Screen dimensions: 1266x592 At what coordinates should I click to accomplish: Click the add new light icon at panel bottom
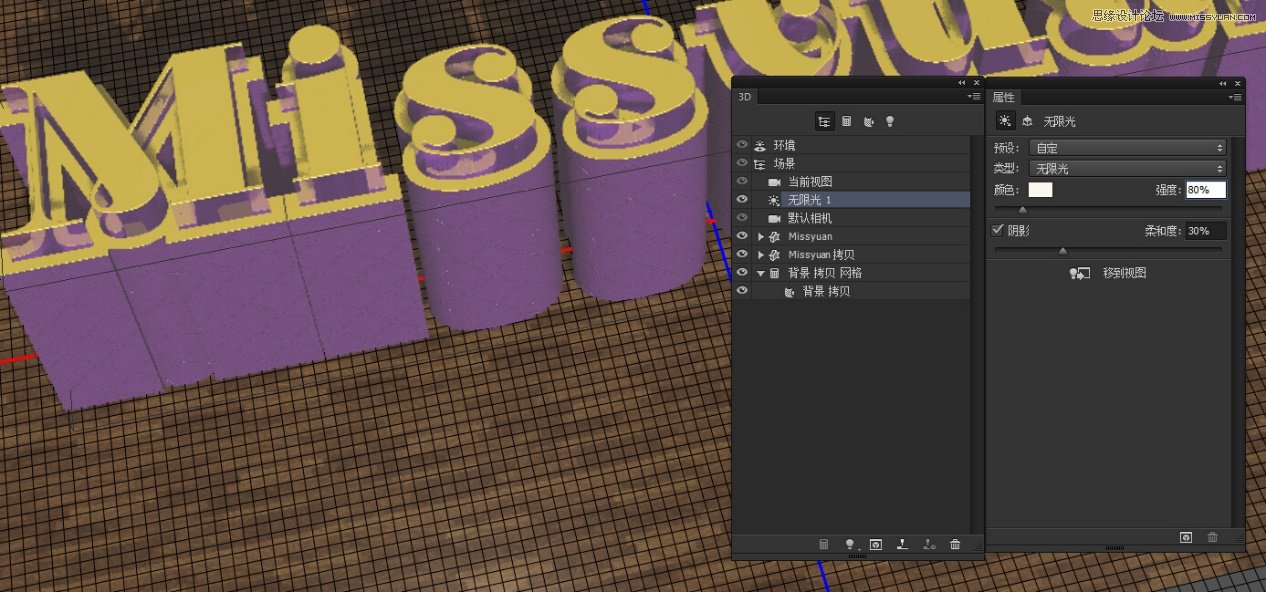click(851, 545)
